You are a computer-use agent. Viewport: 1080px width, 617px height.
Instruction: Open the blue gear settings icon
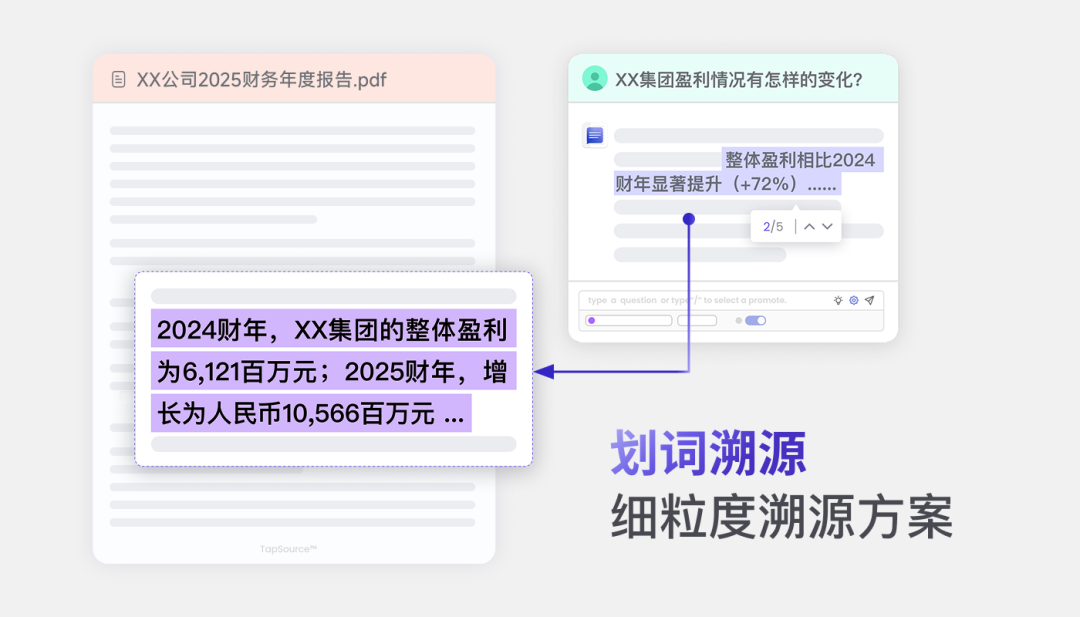tap(853, 300)
